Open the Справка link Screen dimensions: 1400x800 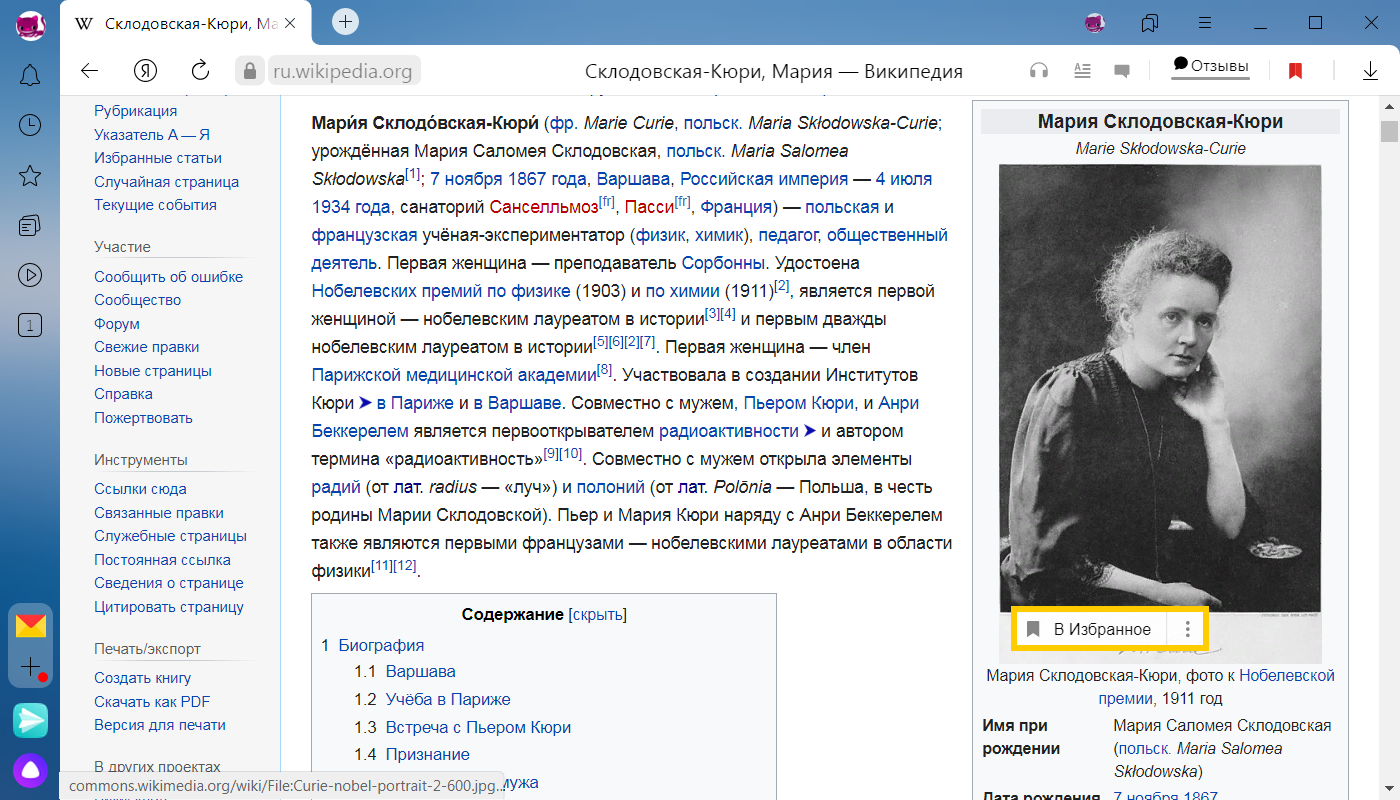point(123,394)
